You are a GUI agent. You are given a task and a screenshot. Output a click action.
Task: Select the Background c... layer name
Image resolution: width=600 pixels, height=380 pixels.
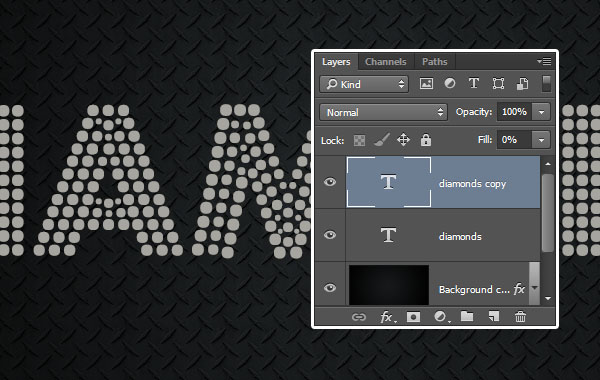tap(474, 290)
